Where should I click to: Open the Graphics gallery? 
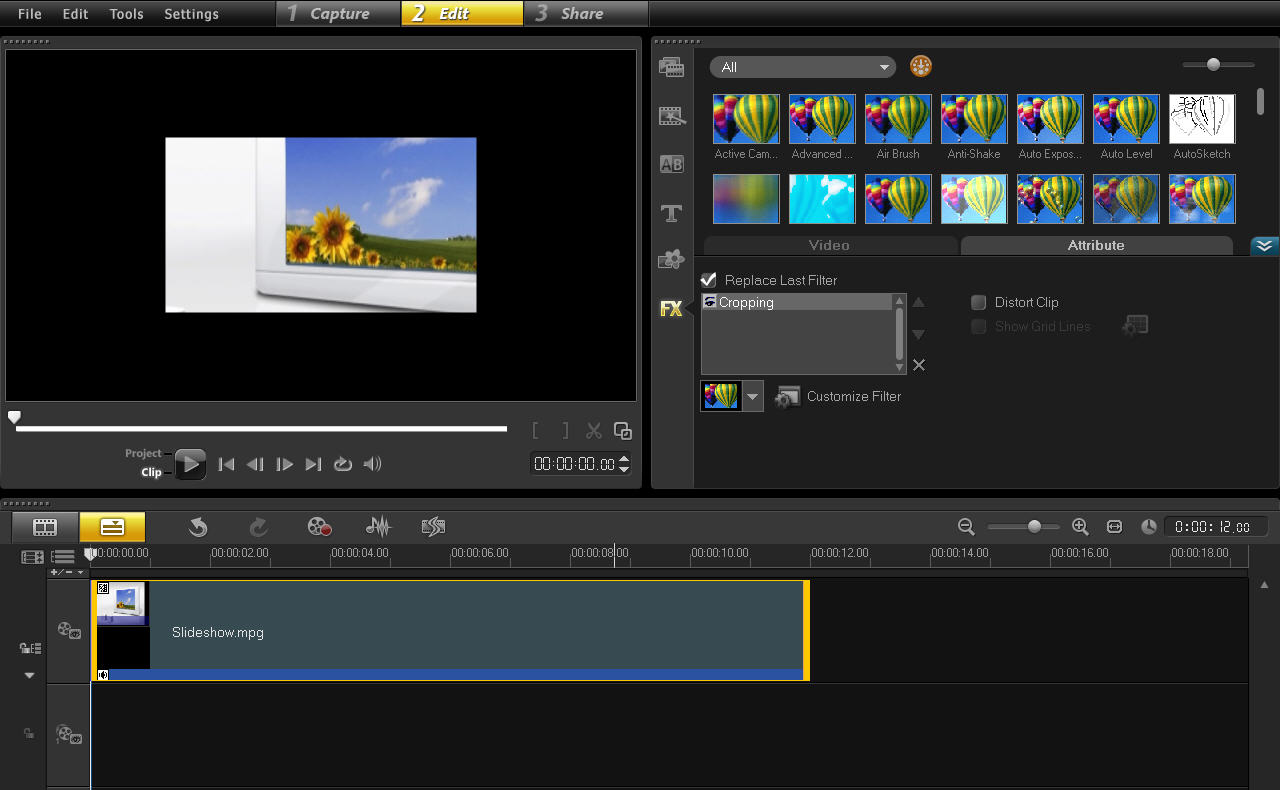tap(671, 259)
